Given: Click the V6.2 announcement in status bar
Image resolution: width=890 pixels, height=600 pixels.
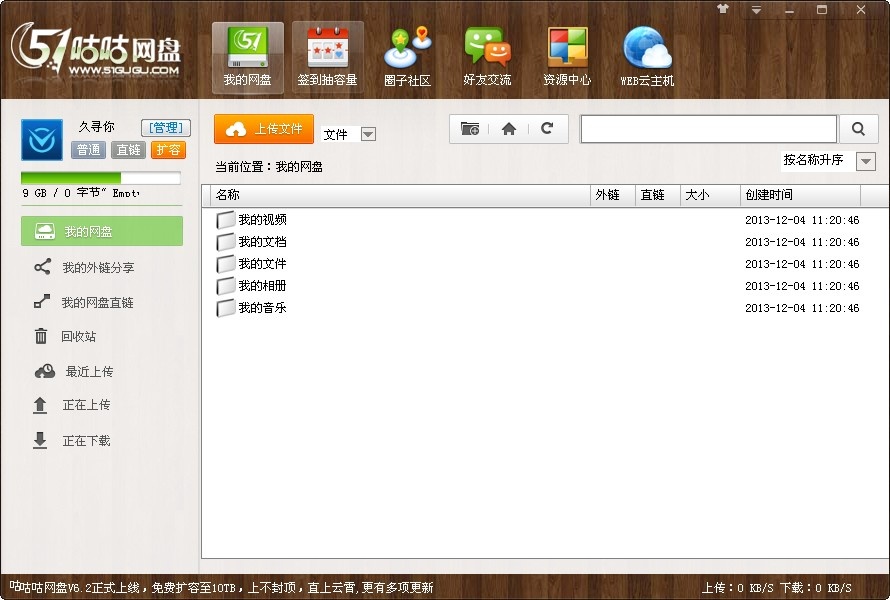Looking at the screenshot, I should [x=222, y=588].
